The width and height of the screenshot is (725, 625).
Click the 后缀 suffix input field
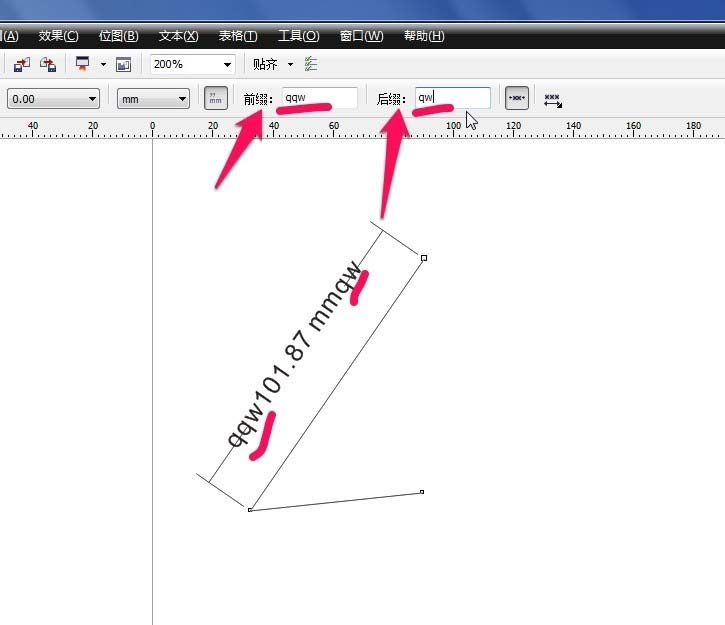pyautogui.click(x=453, y=98)
